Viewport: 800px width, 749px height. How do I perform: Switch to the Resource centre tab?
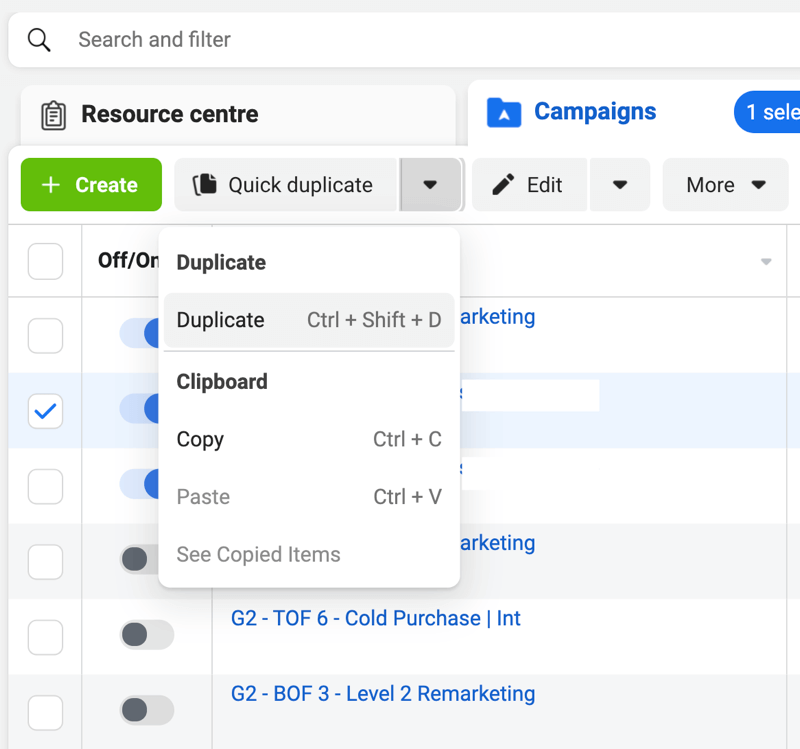(169, 115)
